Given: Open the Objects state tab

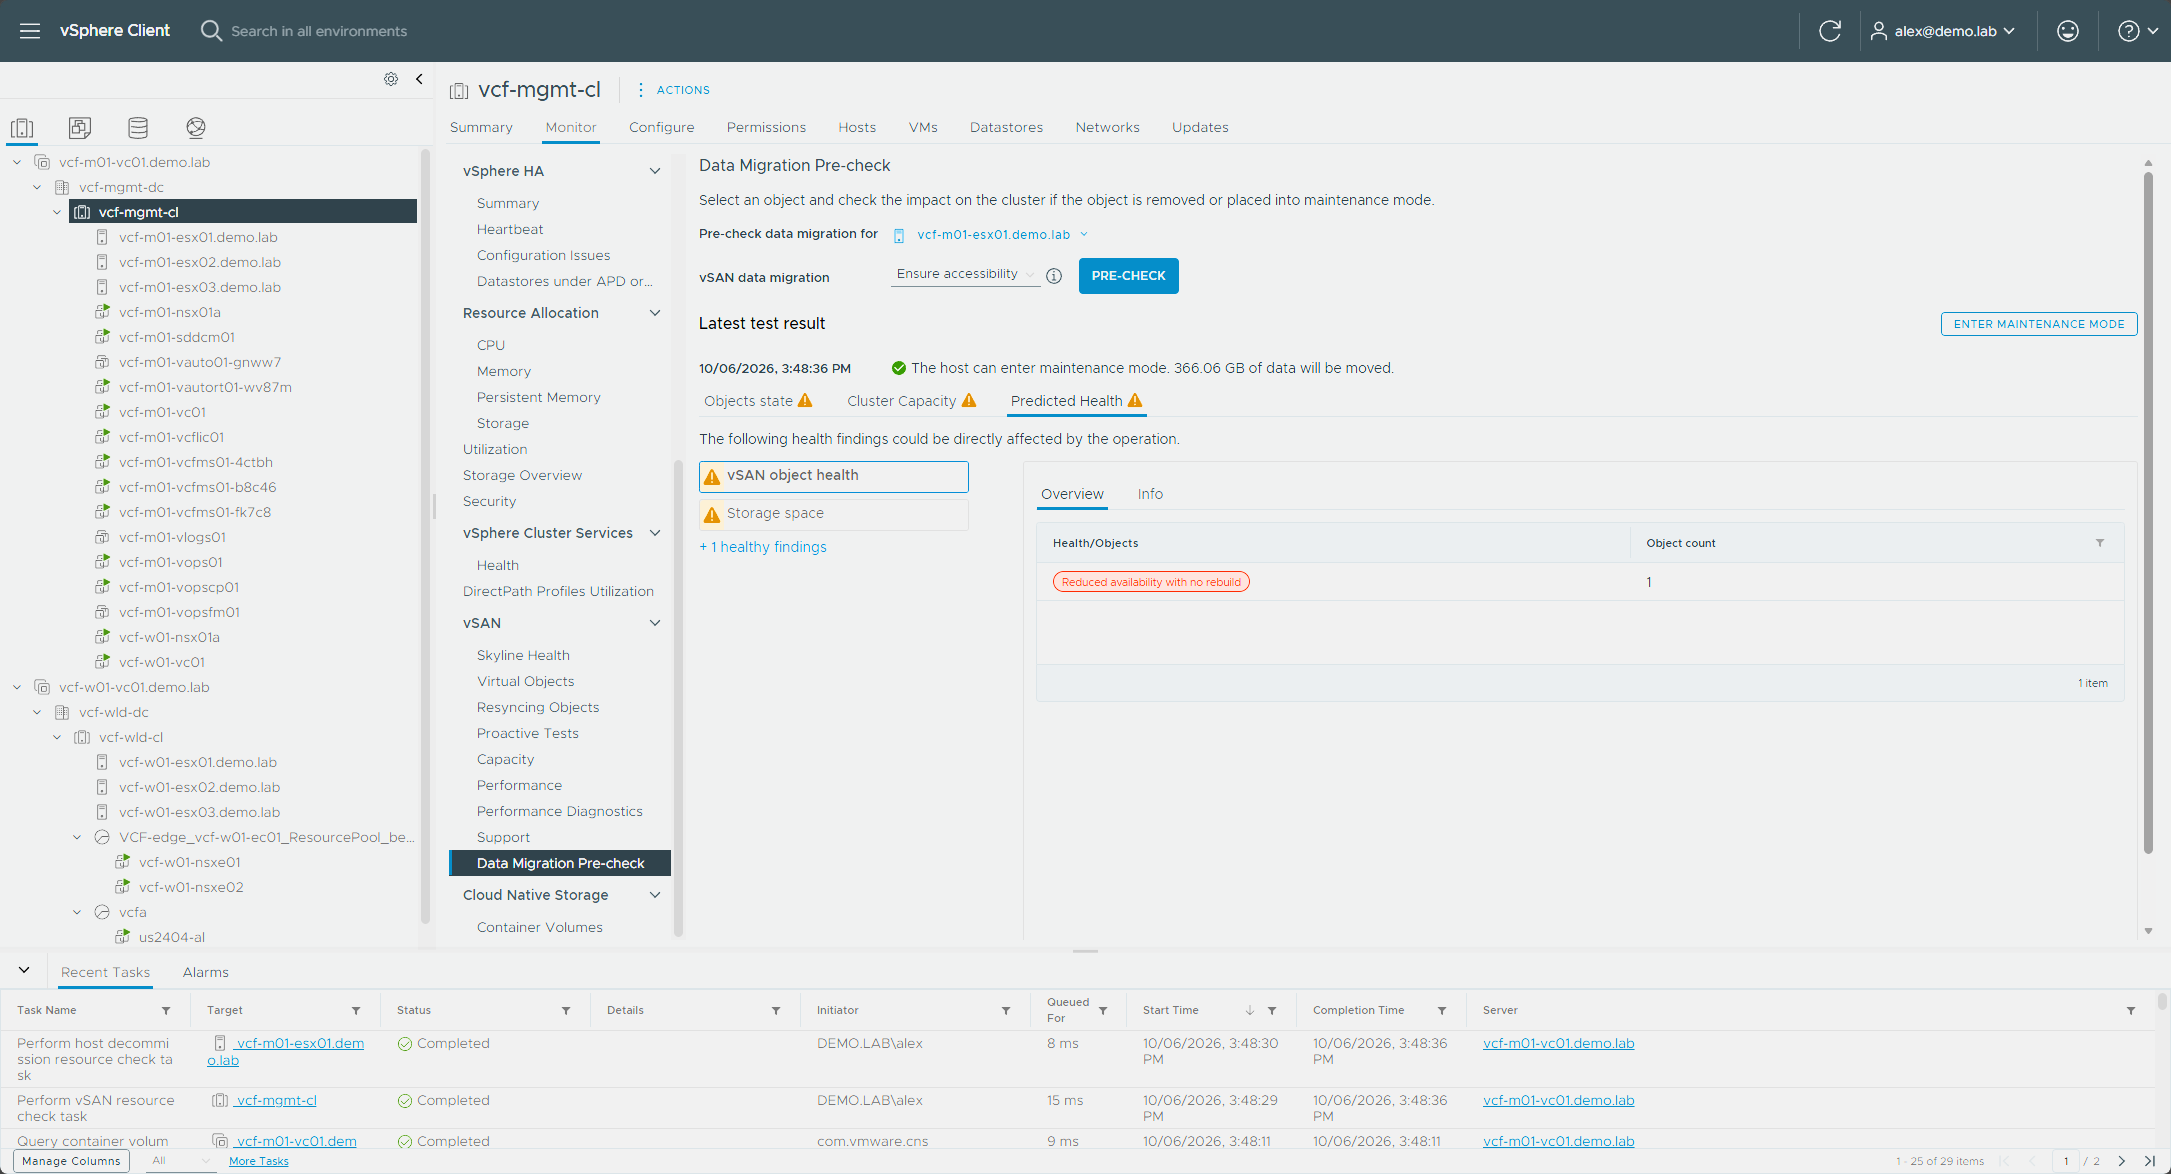Looking at the screenshot, I should (758, 401).
